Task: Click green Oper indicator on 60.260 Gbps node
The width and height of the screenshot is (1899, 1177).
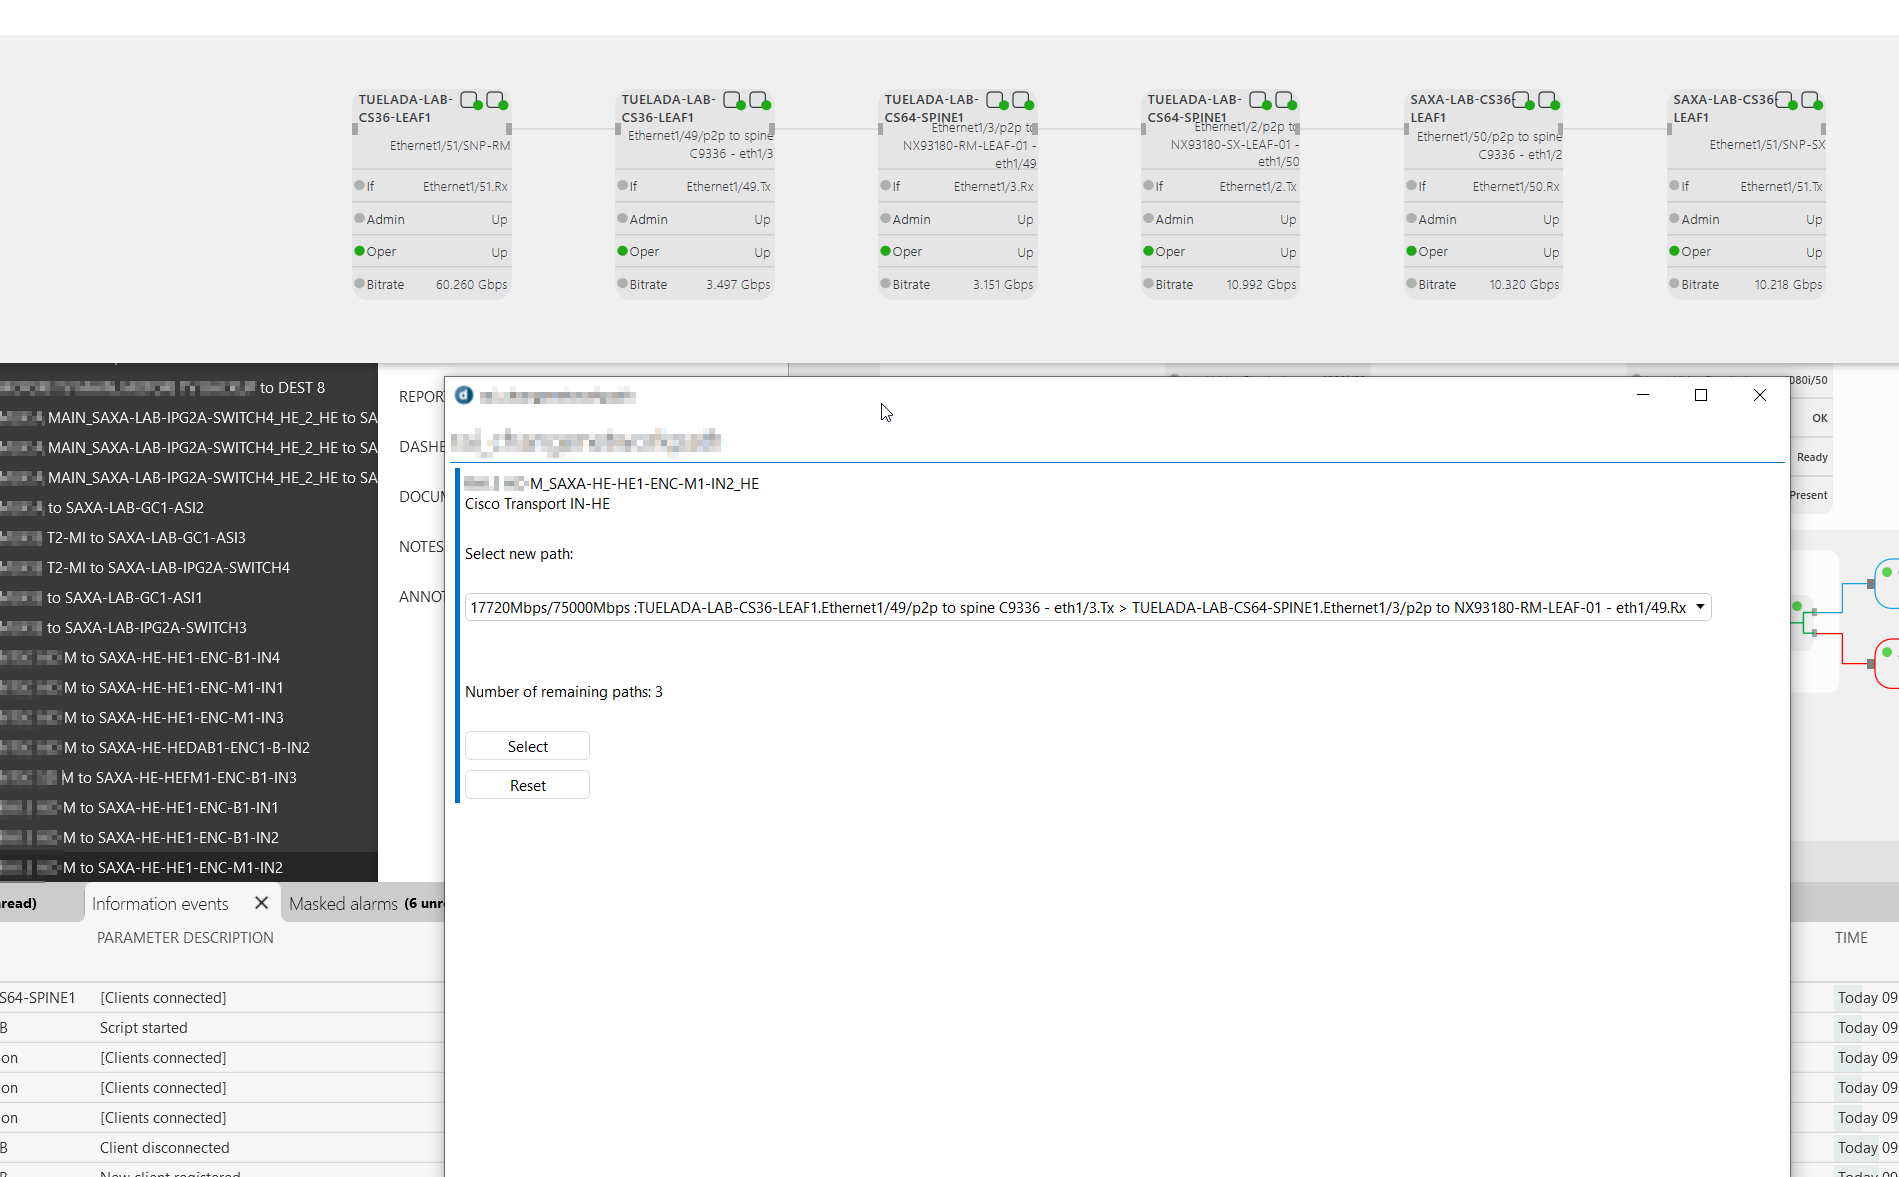Action: point(359,251)
